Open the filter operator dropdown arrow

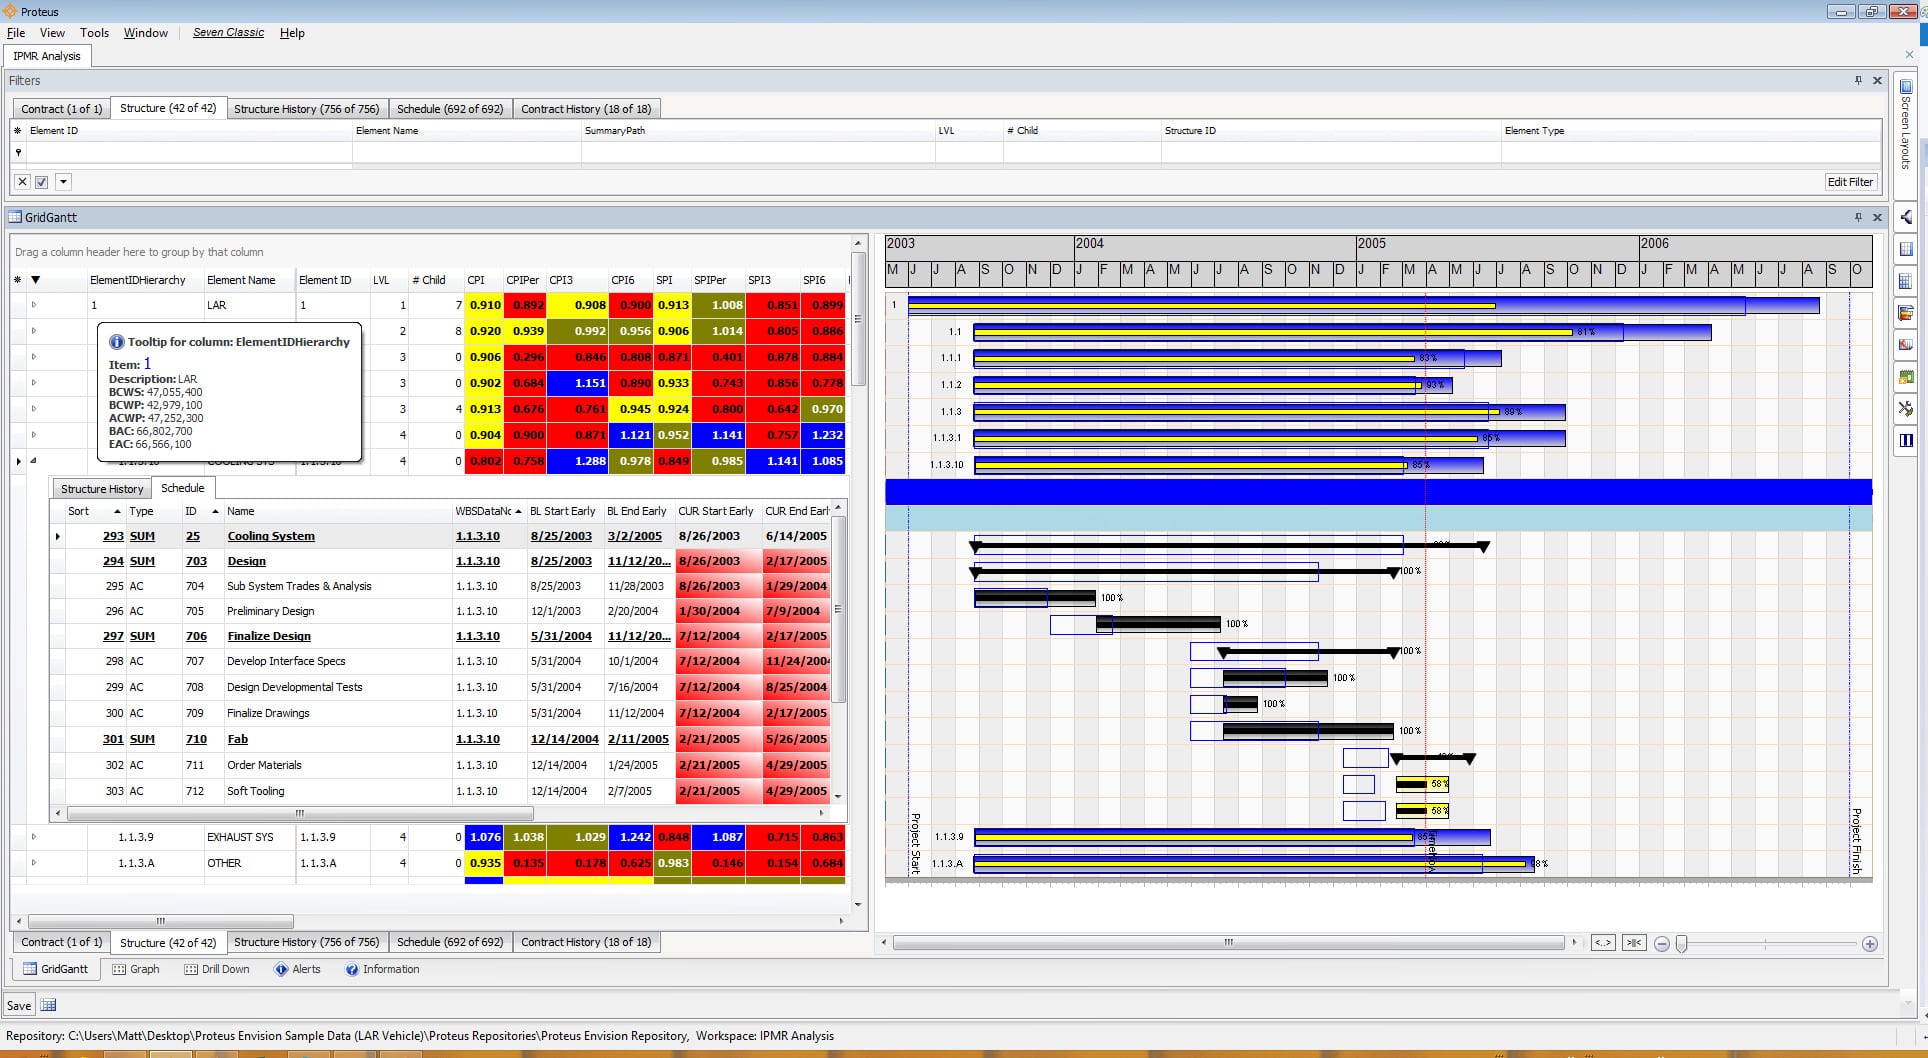(63, 182)
